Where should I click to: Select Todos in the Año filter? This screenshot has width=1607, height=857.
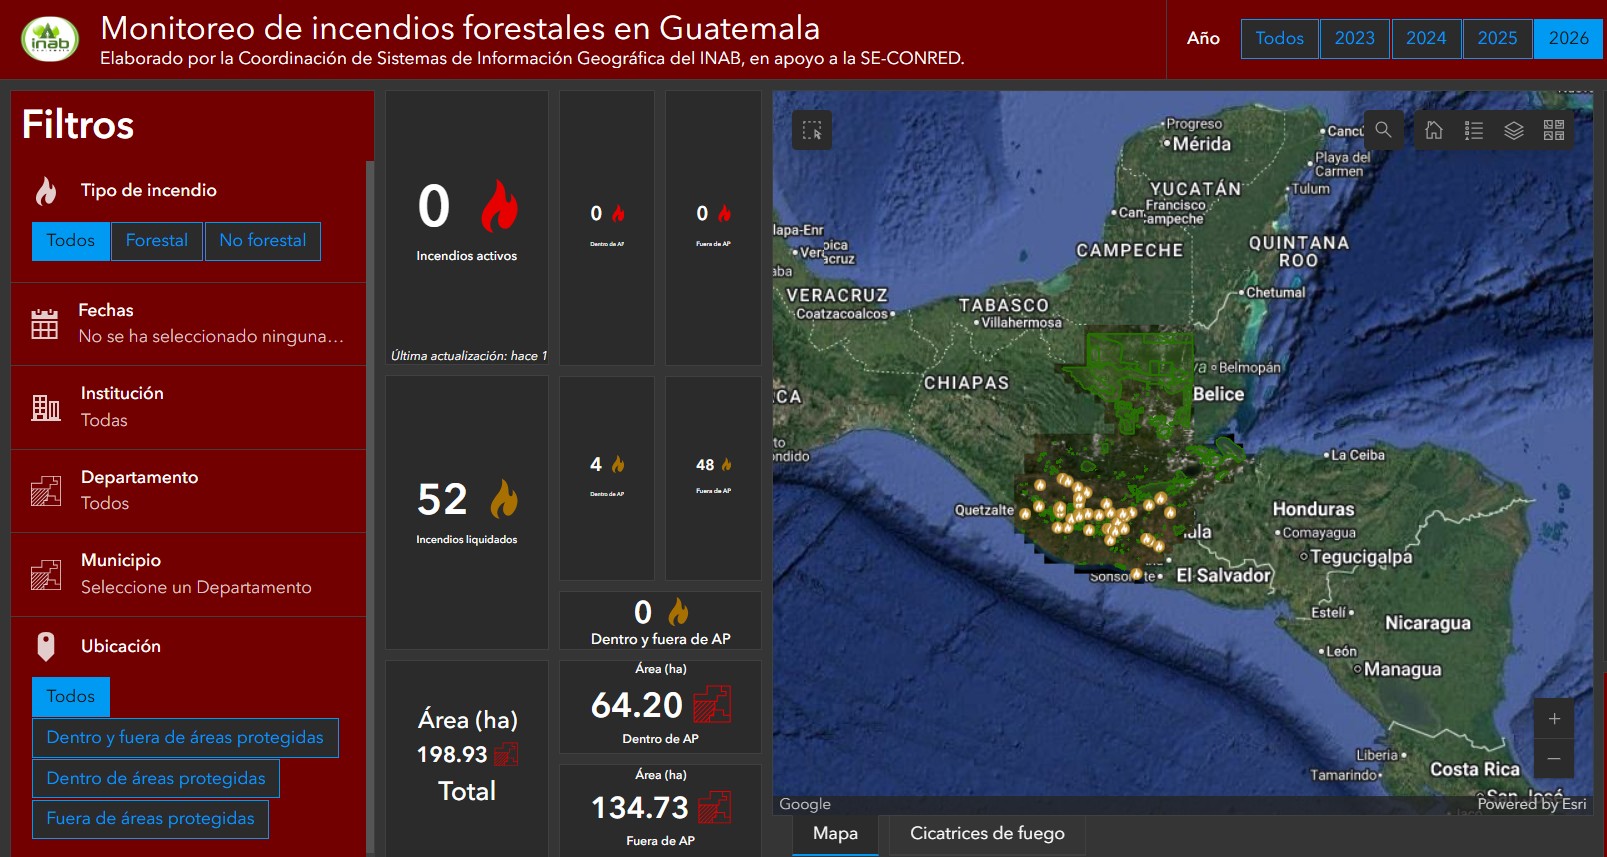(x=1279, y=39)
